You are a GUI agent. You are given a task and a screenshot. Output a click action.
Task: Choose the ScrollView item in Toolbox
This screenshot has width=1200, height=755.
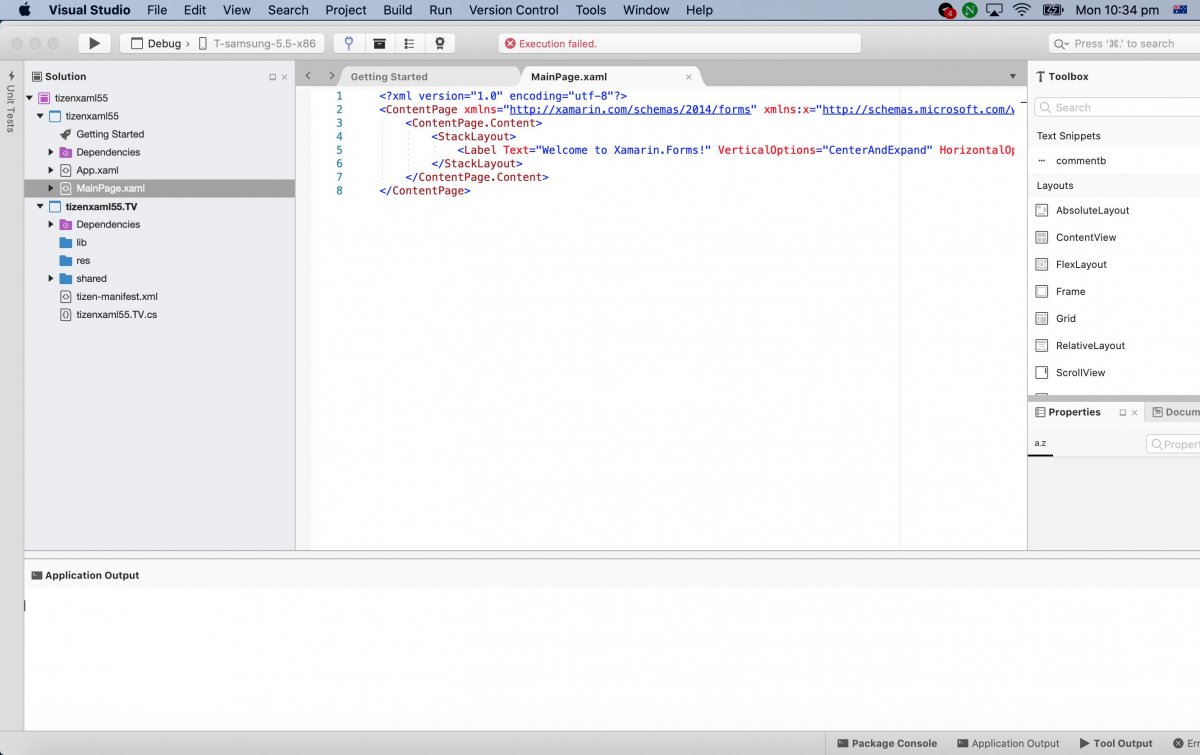[x=1080, y=373]
